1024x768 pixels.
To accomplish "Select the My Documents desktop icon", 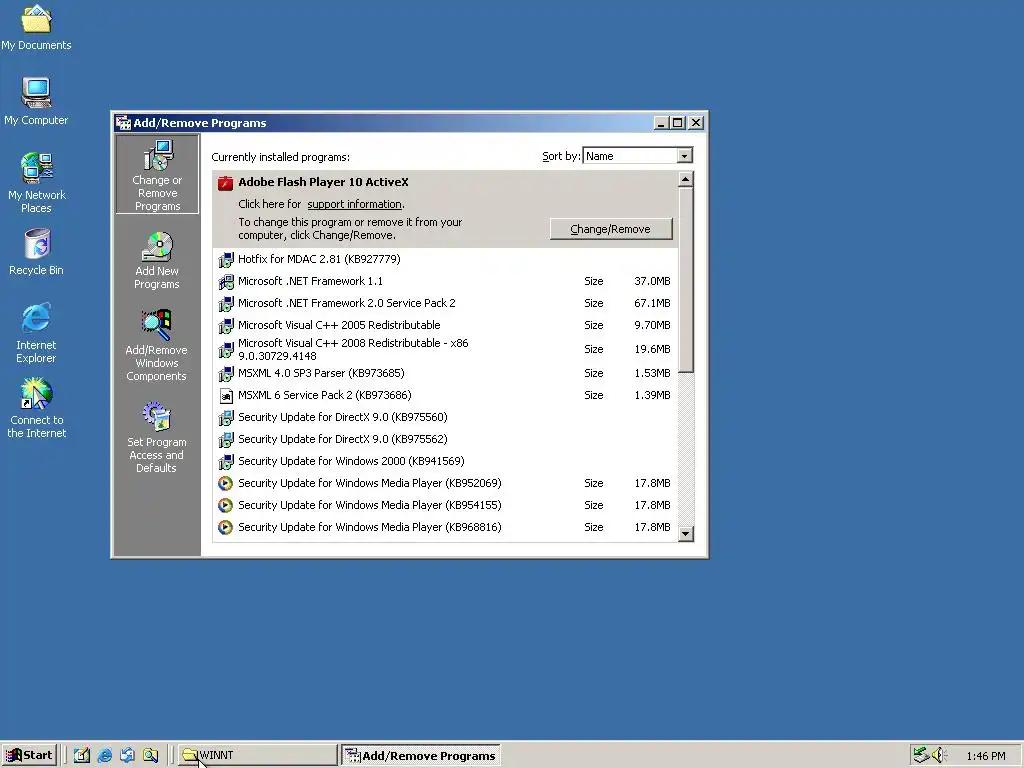I will coord(37,27).
